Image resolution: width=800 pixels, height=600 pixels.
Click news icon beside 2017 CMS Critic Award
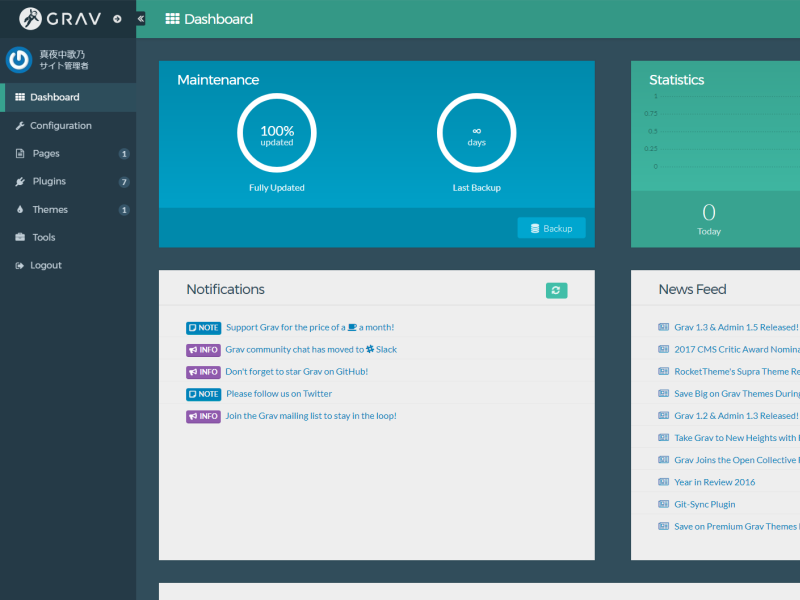pos(663,349)
